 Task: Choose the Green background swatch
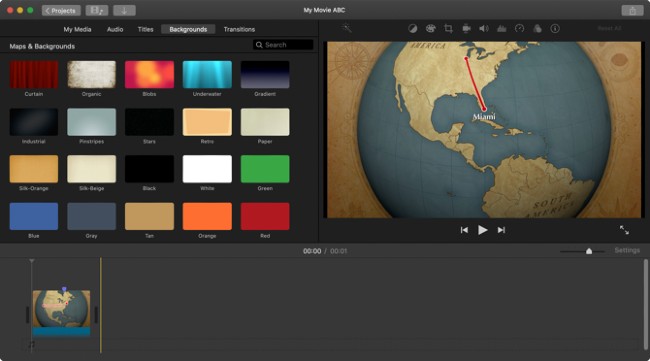265,169
